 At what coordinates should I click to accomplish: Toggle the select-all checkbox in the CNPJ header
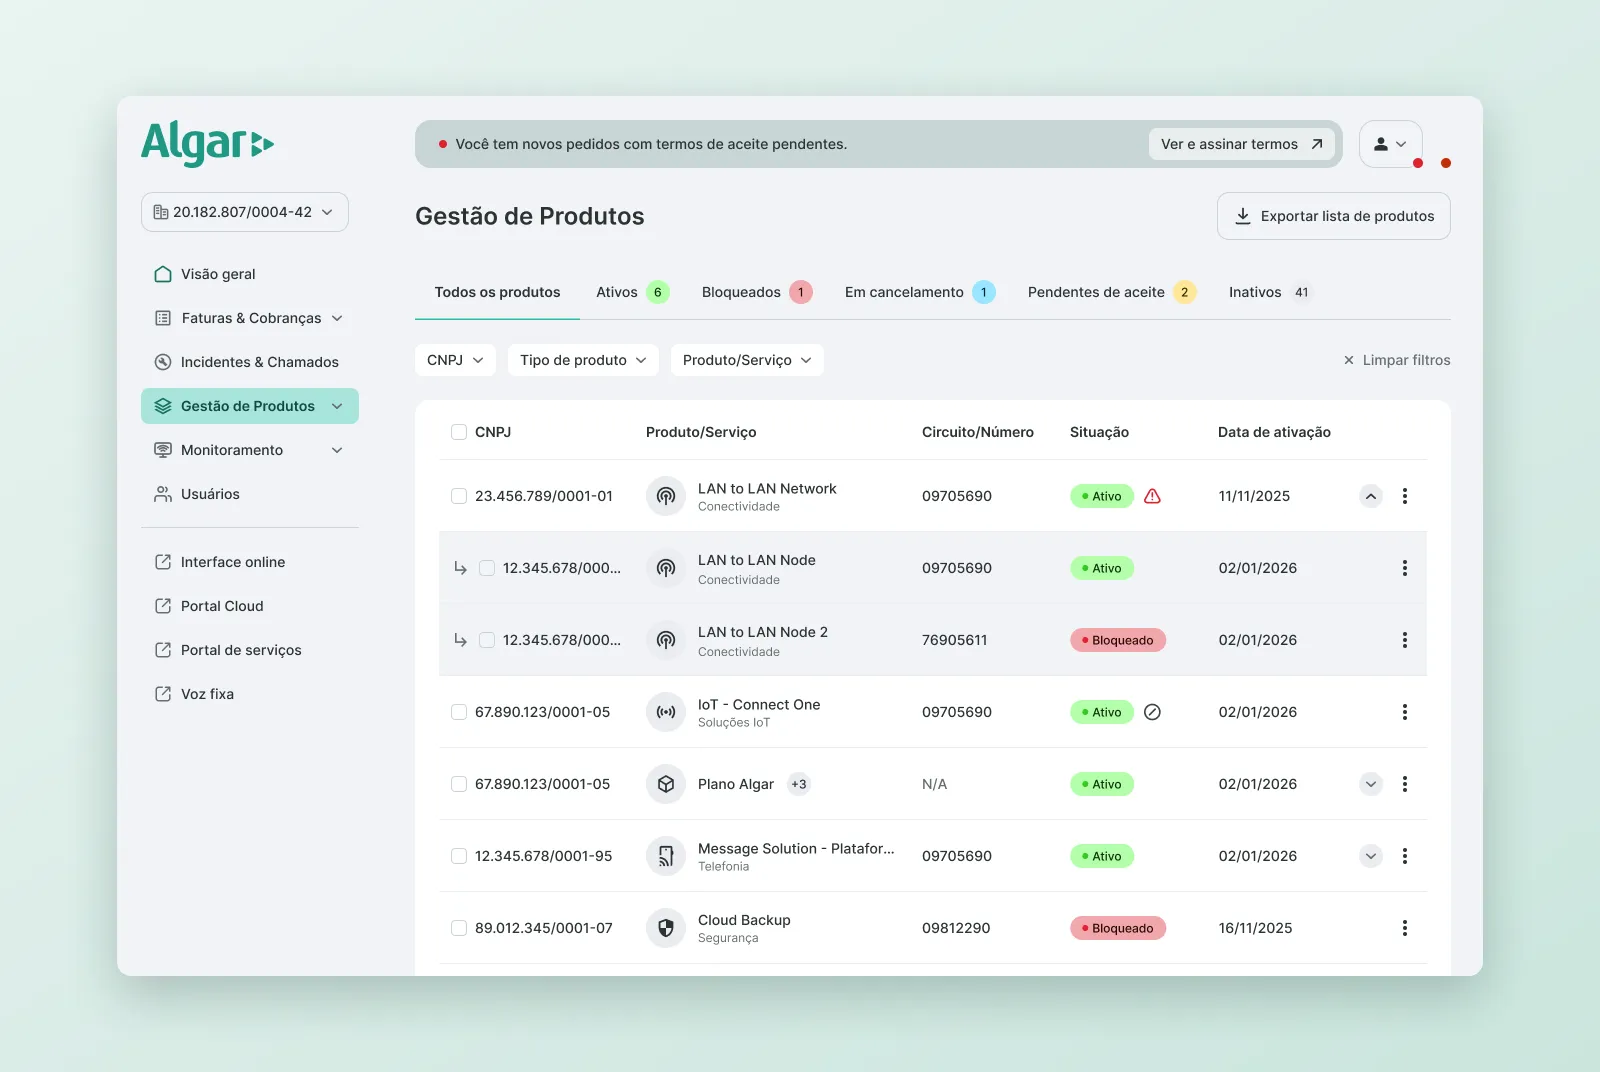(x=459, y=432)
